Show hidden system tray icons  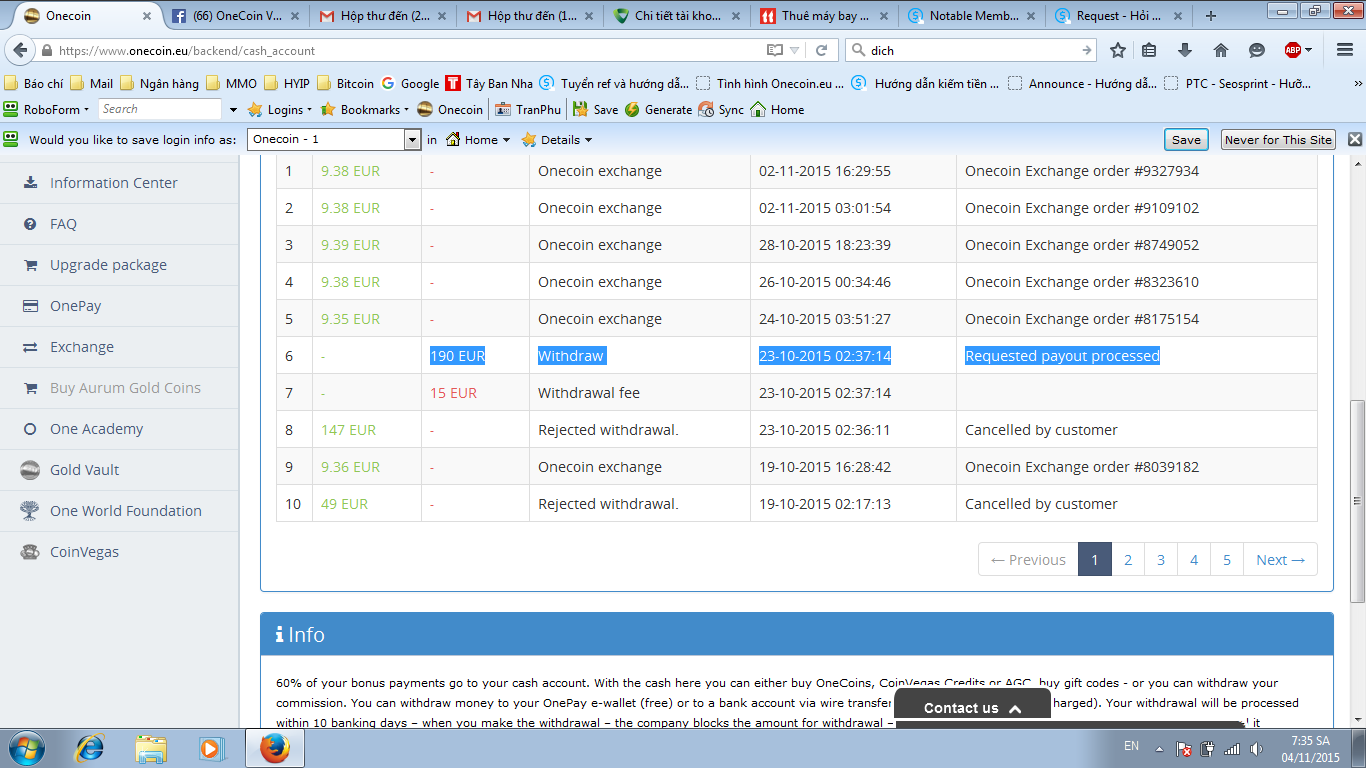[1158, 748]
